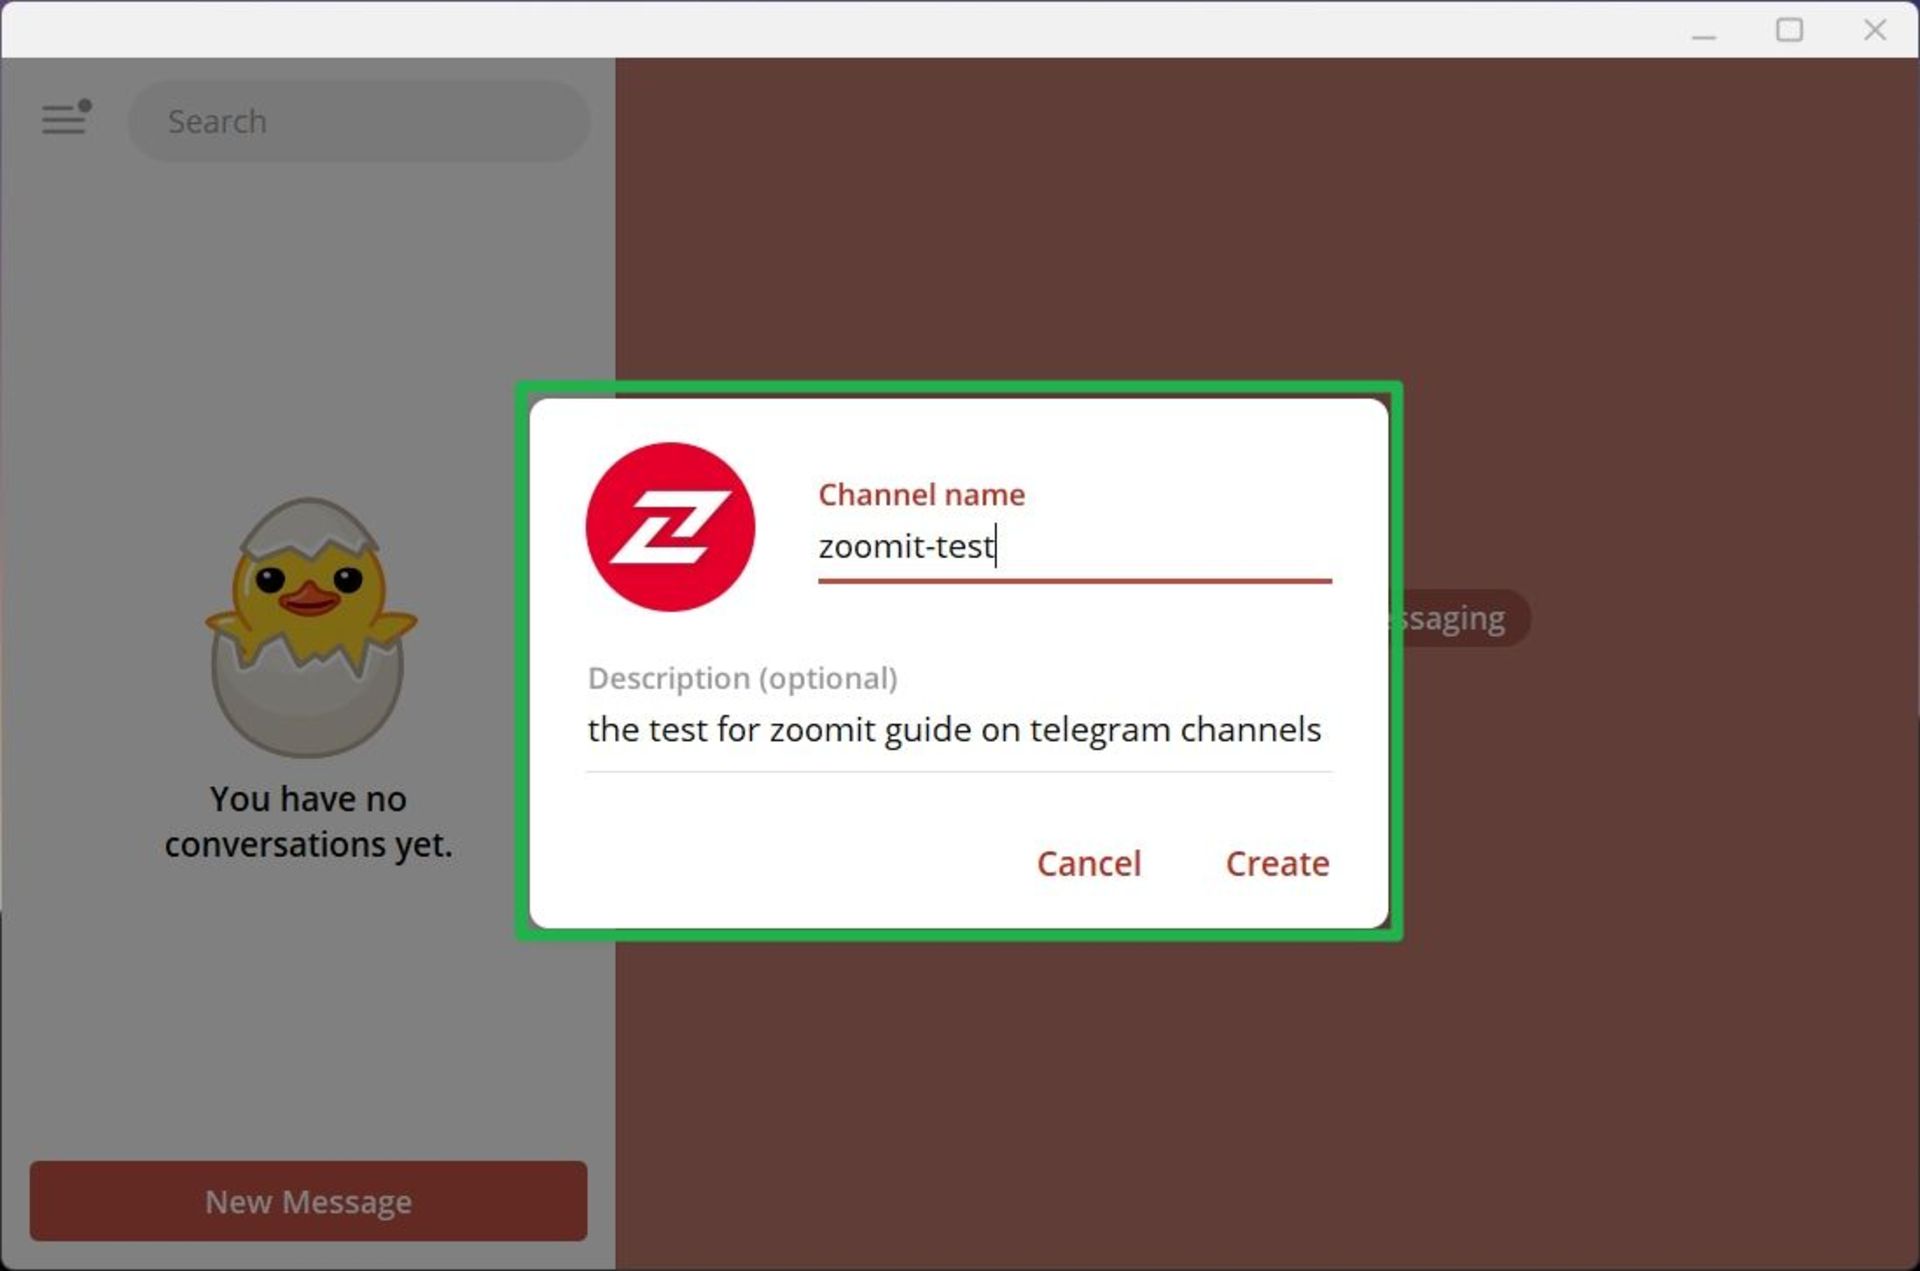Open the hamburger main menu
1920x1271 pixels.
64,118
